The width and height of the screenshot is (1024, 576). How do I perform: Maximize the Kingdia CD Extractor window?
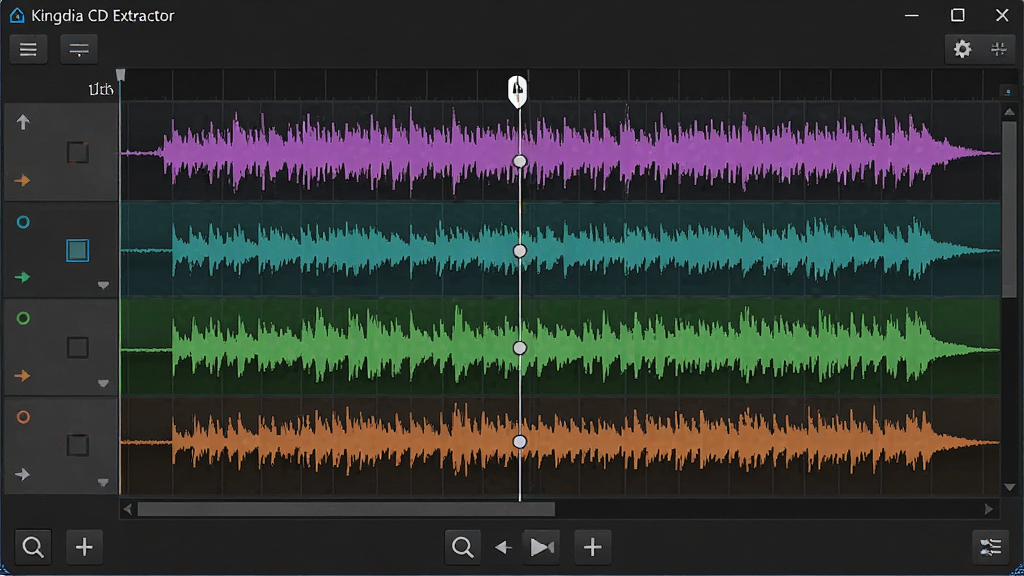point(957,15)
